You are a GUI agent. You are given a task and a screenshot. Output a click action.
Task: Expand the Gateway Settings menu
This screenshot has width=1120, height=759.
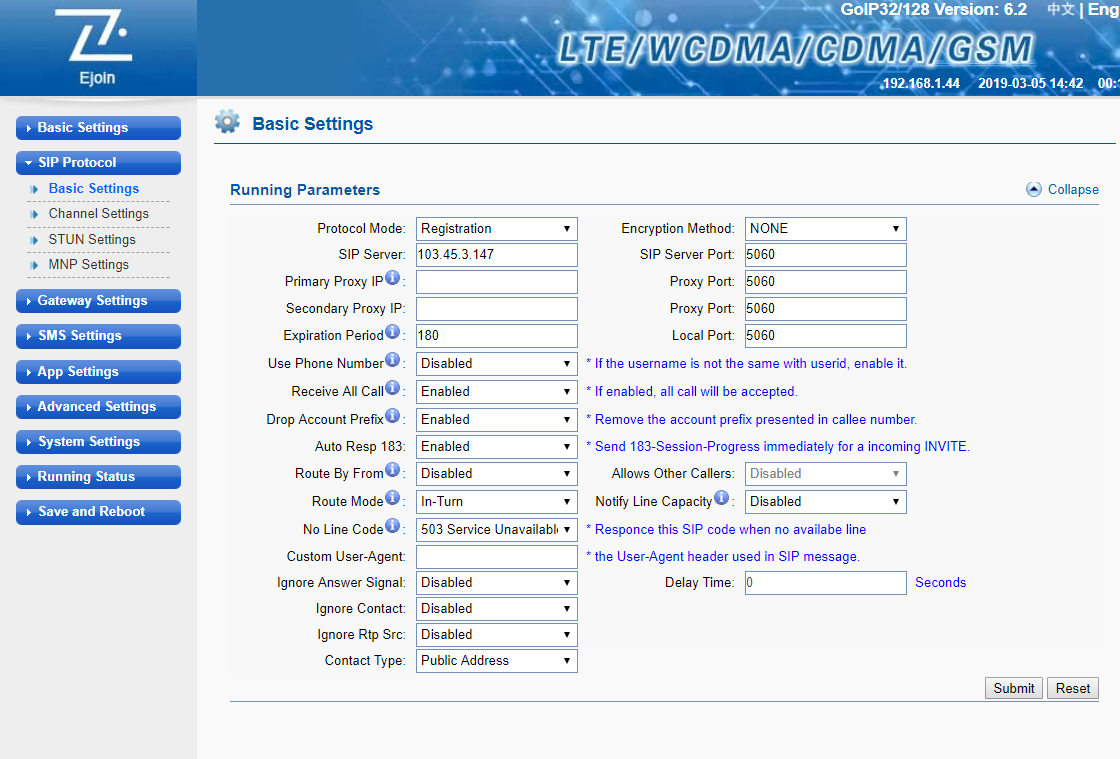click(98, 301)
